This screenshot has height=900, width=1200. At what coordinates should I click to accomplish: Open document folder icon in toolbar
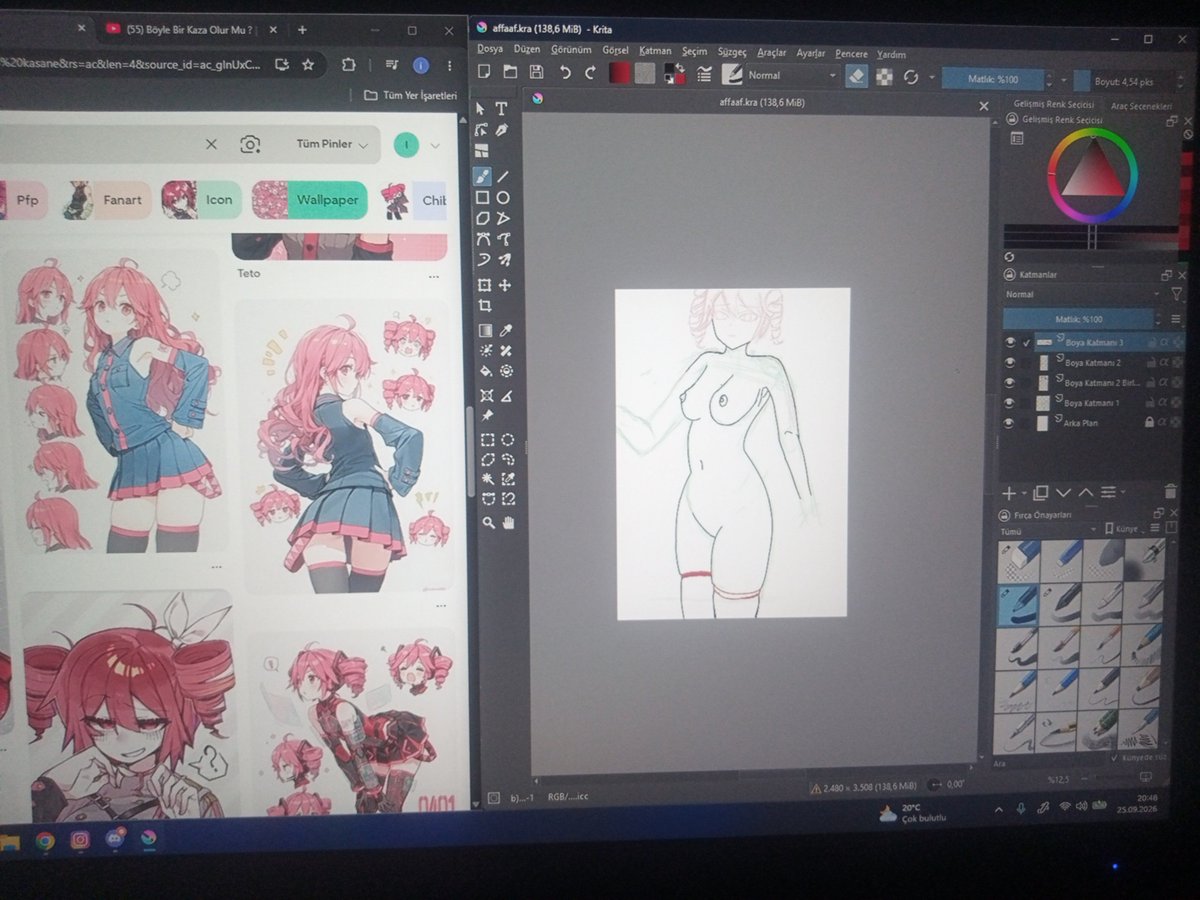[510, 72]
